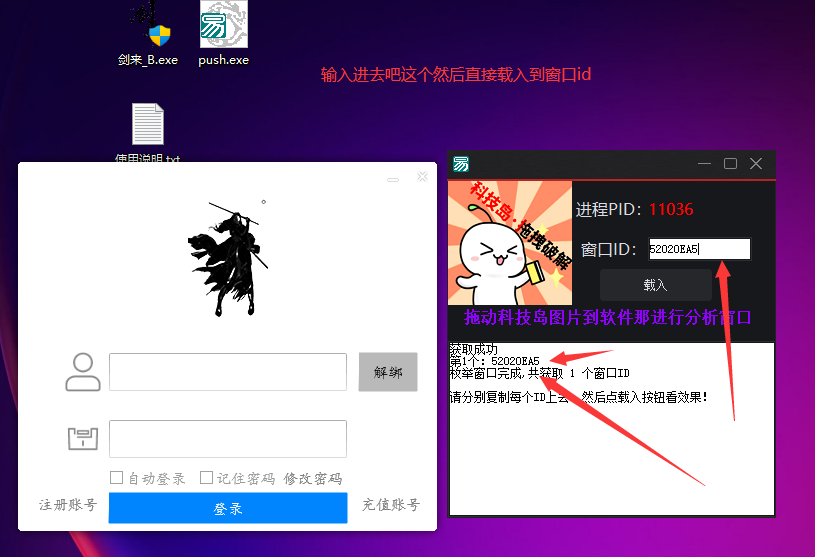Enable the 自动登录 checkbox
815x557 pixels.
point(117,478)
